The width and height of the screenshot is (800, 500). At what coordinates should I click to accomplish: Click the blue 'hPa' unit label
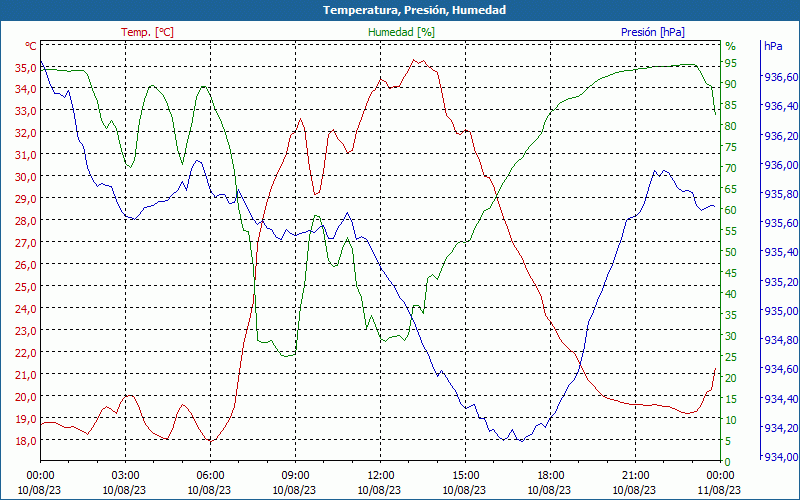(x=773, y=46)
